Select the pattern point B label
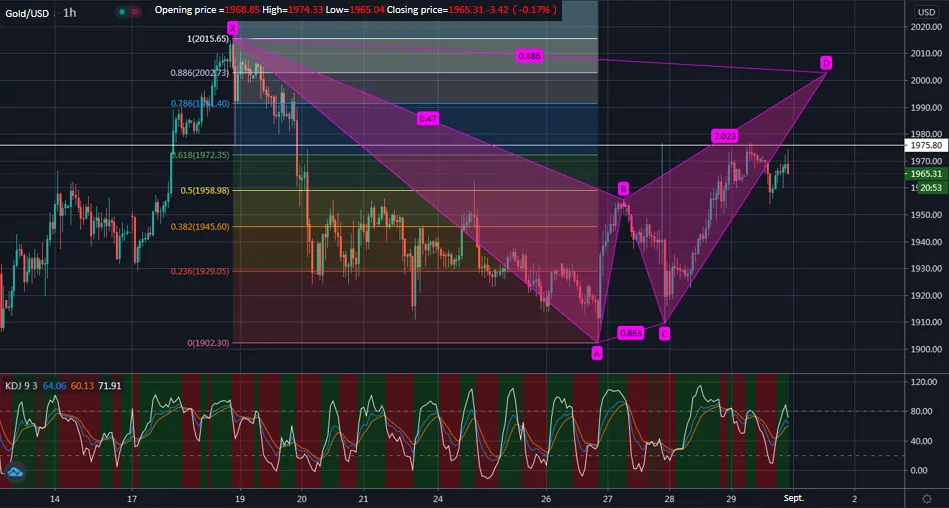This screenshot has height=508, width=949. (623, 190)
